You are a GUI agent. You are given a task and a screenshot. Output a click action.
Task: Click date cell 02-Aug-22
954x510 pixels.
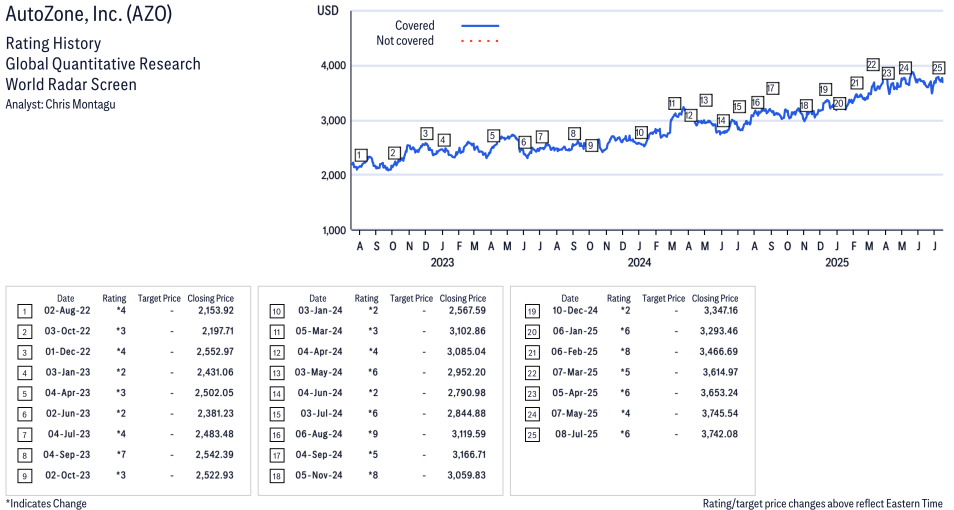67,310
